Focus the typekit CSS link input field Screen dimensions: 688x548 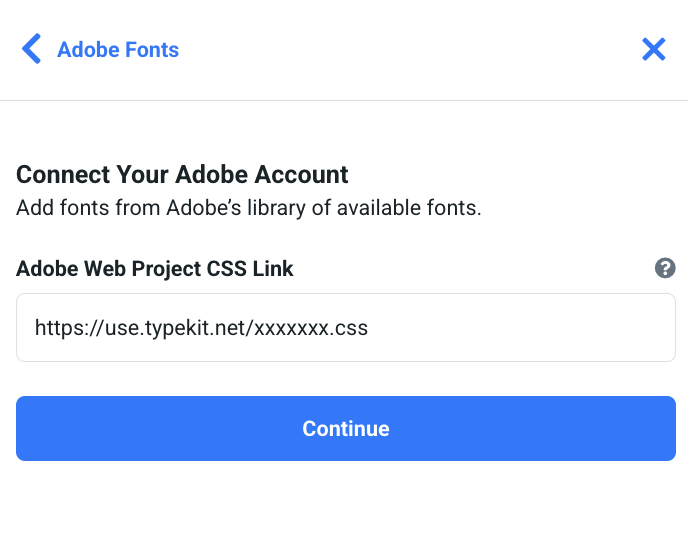point(346,327)
